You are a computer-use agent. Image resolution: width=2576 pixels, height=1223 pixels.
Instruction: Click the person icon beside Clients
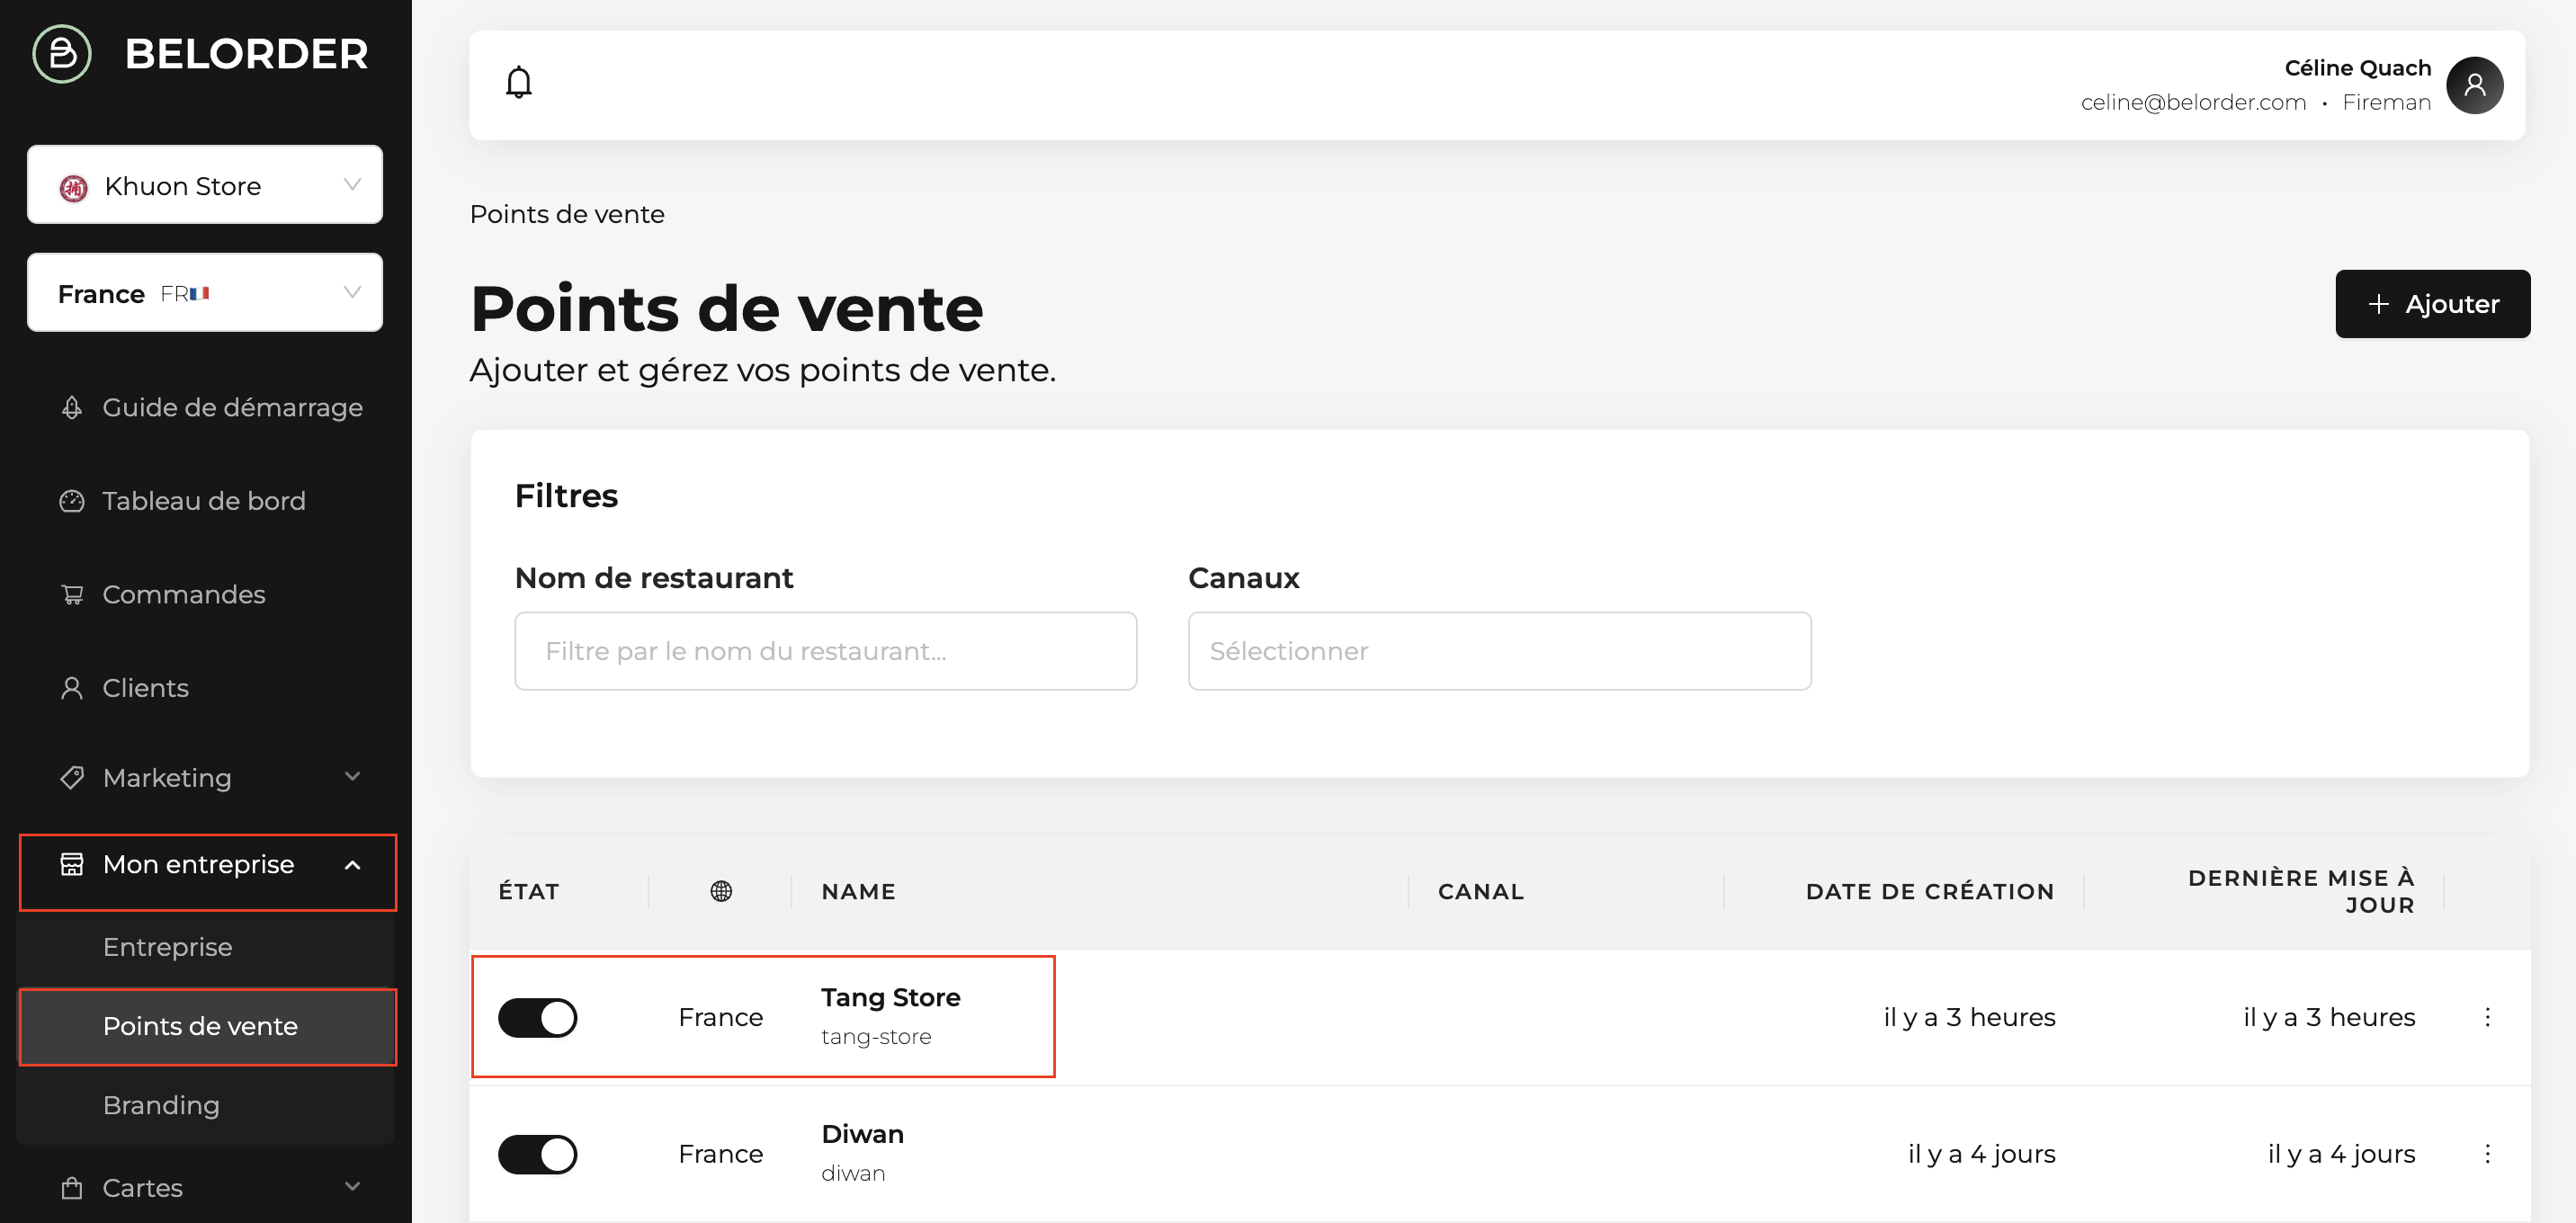(x=72, y=688)
